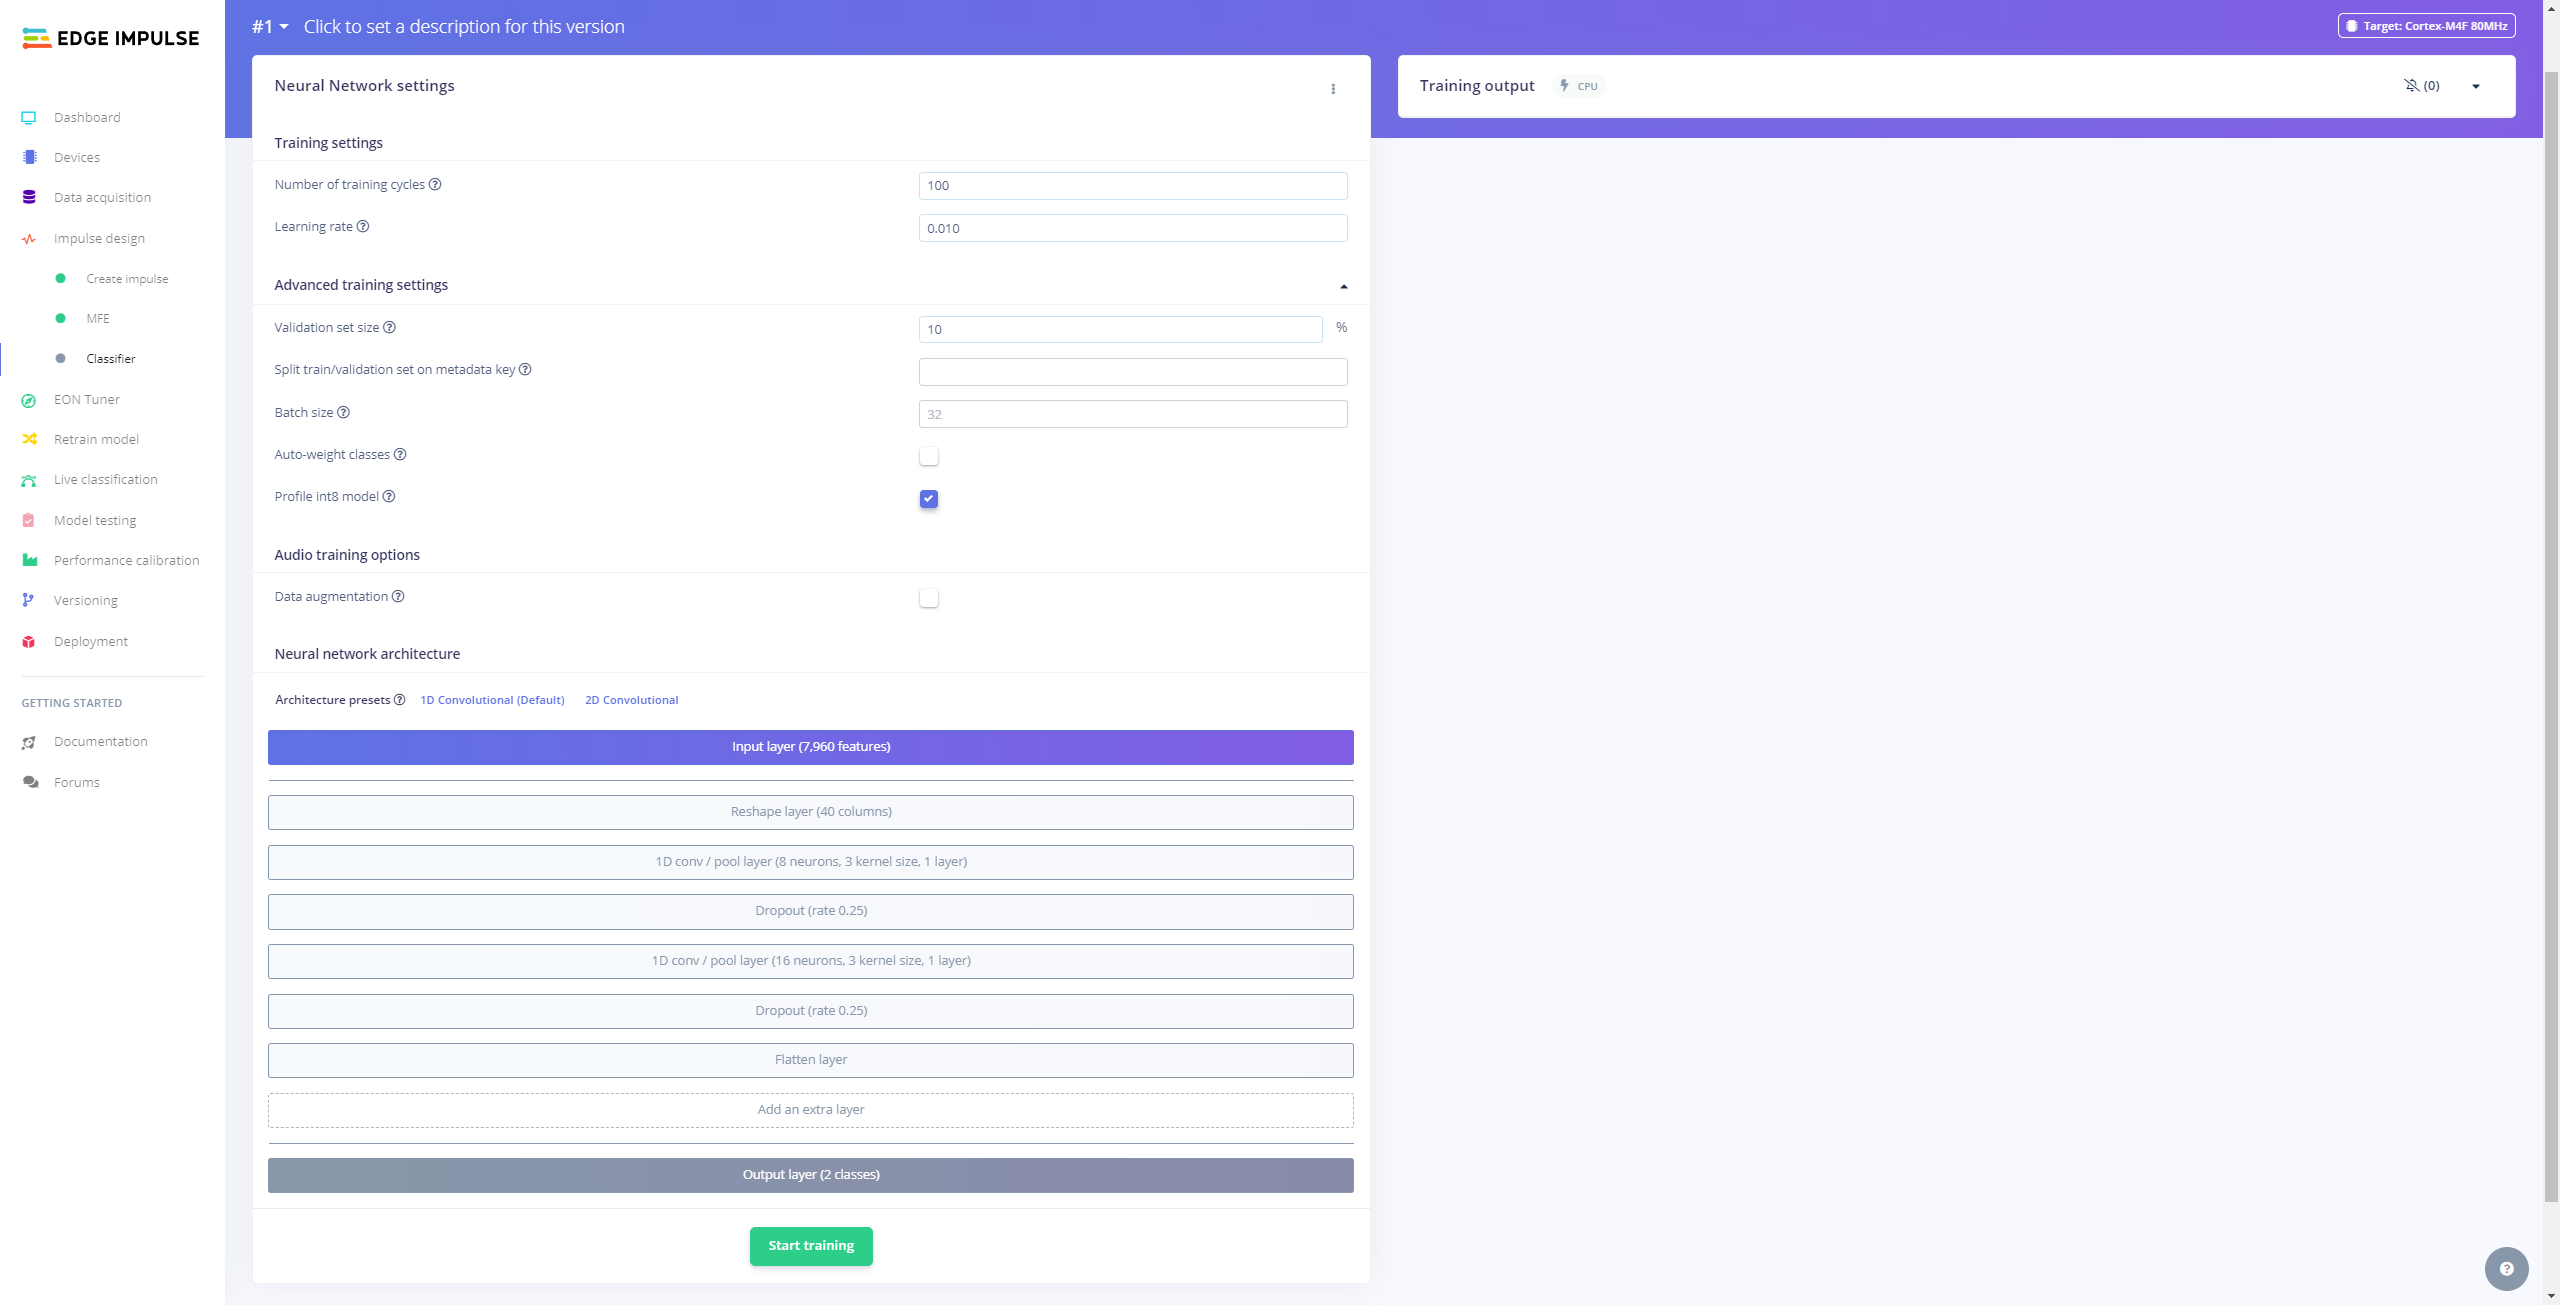2560x1305 pixels.
Task: Open the floating help button
Action: tap(2506, 1269)
